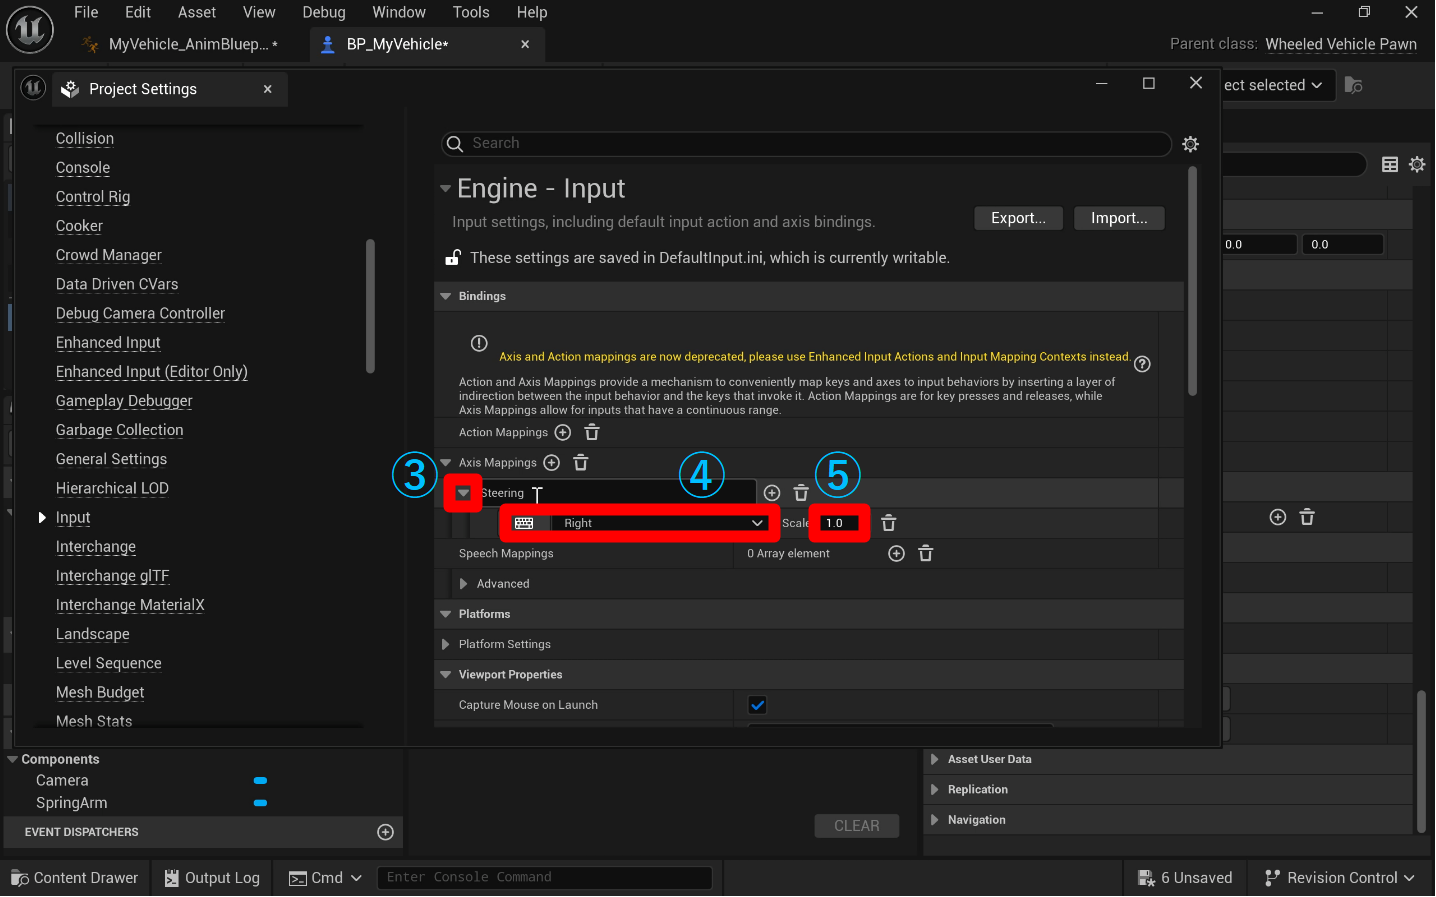Collapse the Platforms category

(446, 614)
